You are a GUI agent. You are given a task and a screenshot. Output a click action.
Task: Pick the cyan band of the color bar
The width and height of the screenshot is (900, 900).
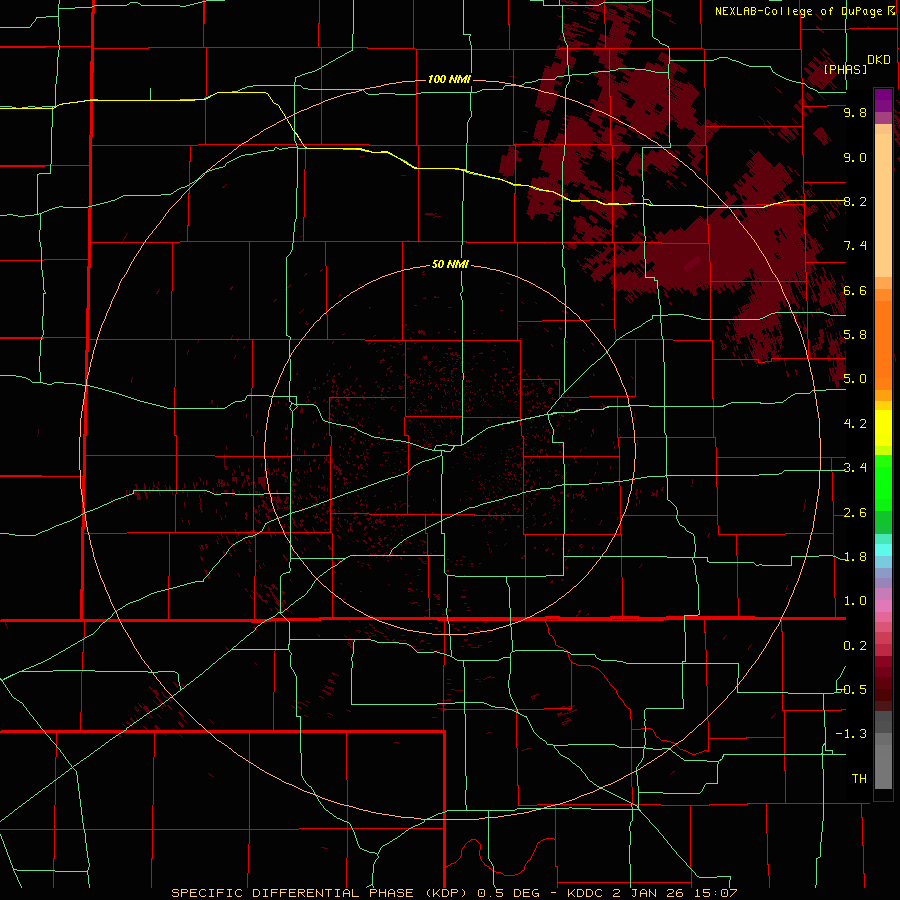click(x=883, y=550)
